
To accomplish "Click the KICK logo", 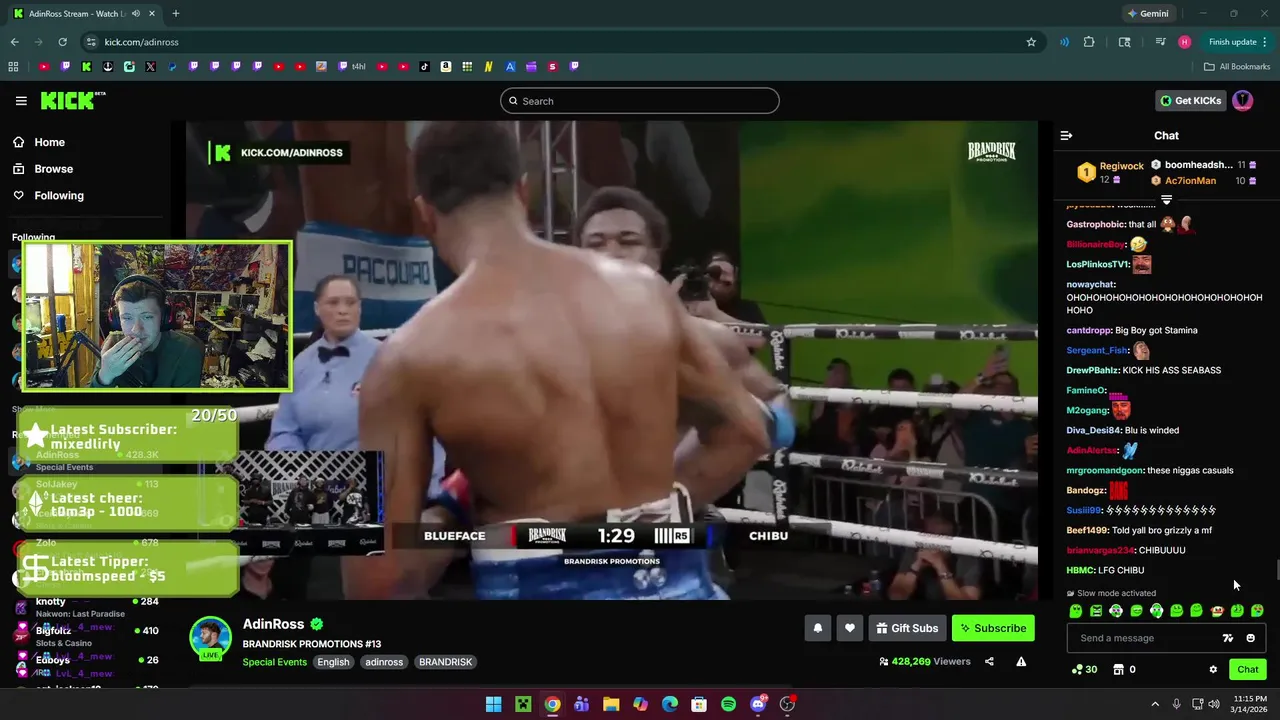I will point(72,100).
